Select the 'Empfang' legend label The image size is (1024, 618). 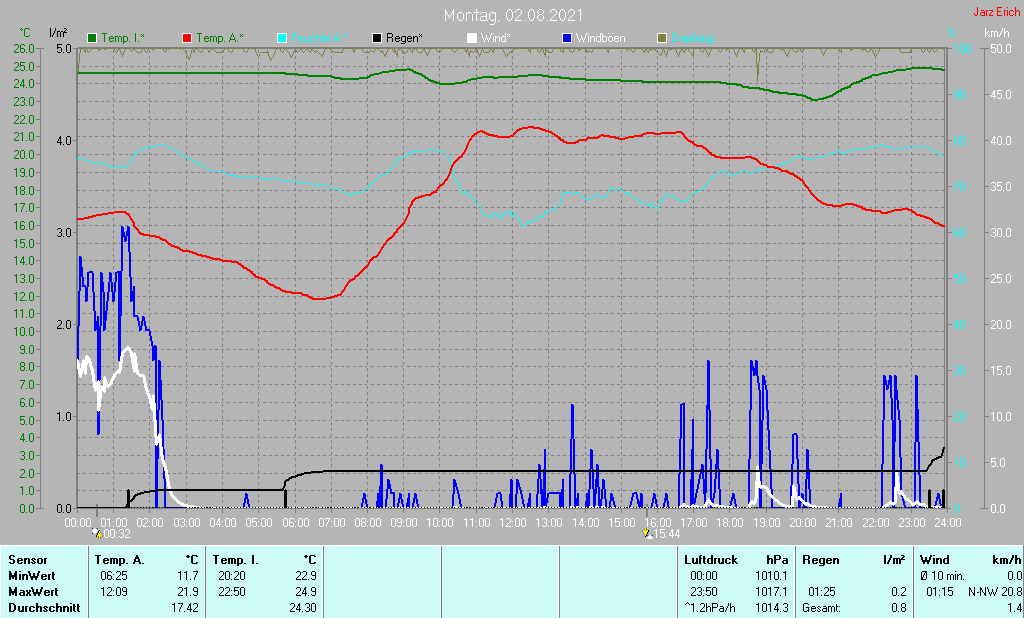(692, 39)
